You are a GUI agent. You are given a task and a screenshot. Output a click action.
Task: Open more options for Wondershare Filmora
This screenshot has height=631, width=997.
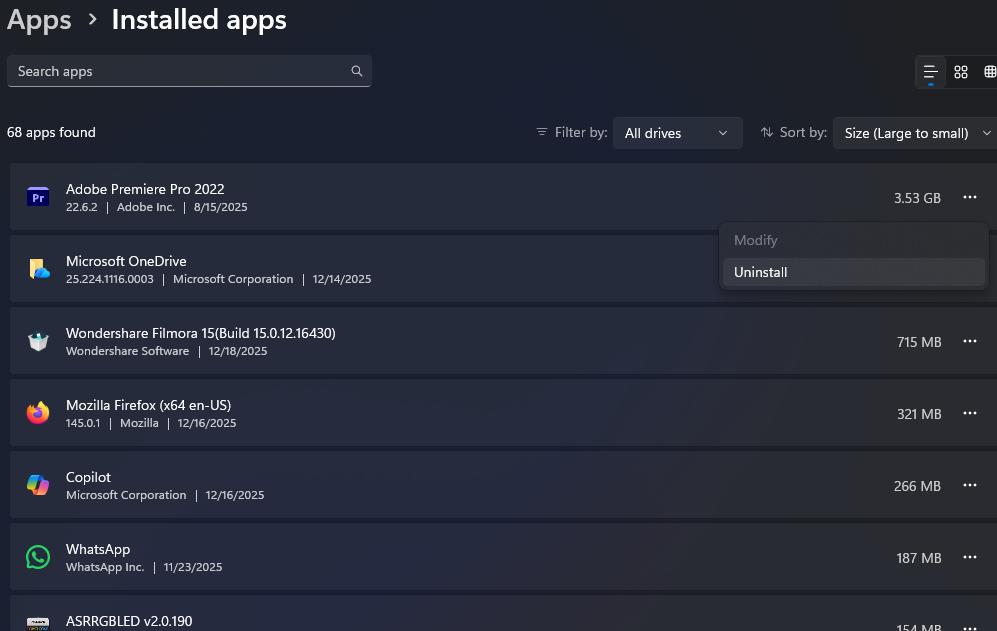pos(969,342)
